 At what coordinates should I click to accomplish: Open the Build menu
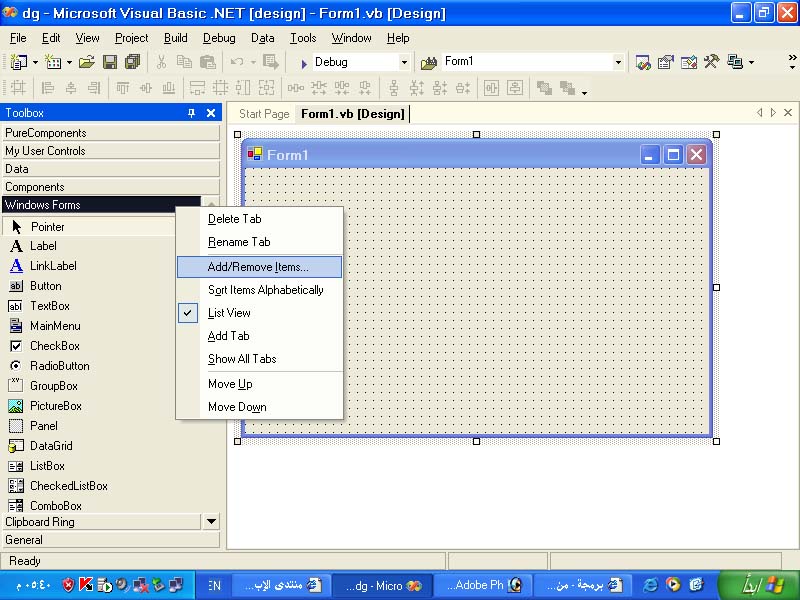(176, 38)
